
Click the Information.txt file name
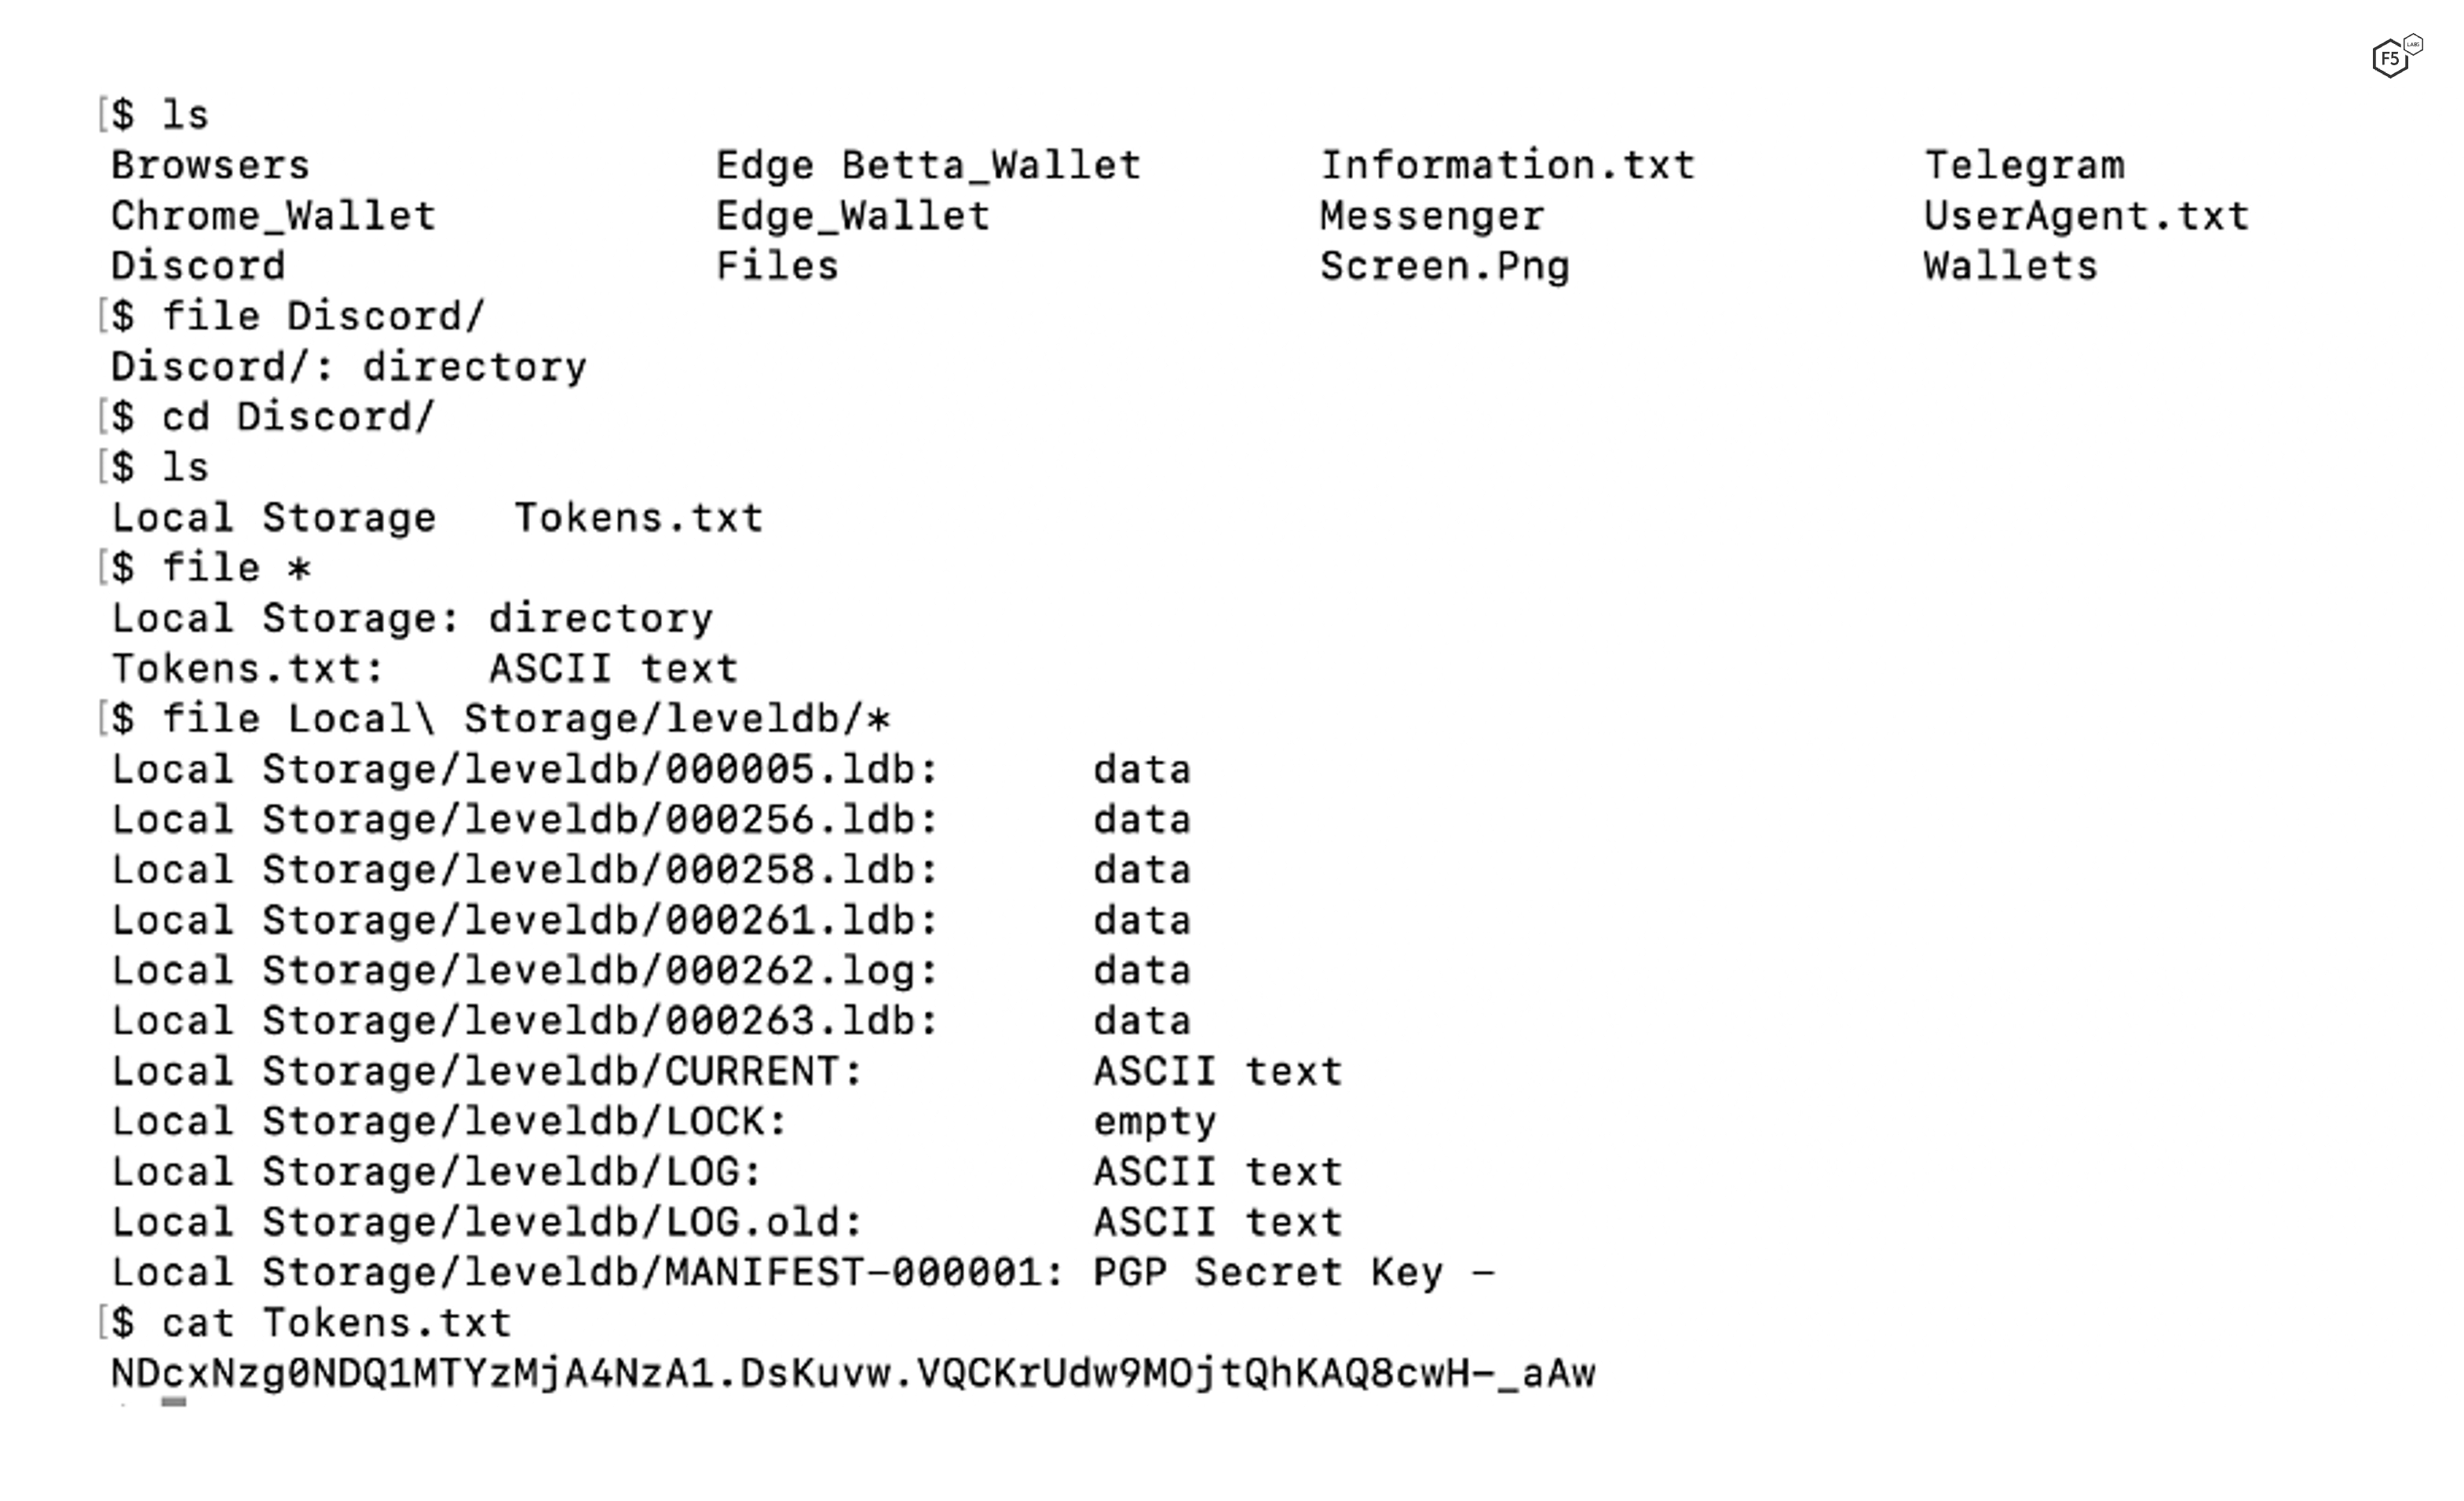coord(1507,165)
